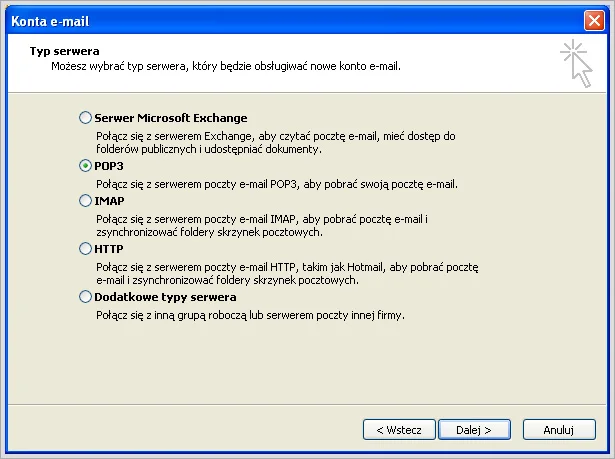Choose the POP3 radio button
The image size is (615, 459).
coord(85,167)
